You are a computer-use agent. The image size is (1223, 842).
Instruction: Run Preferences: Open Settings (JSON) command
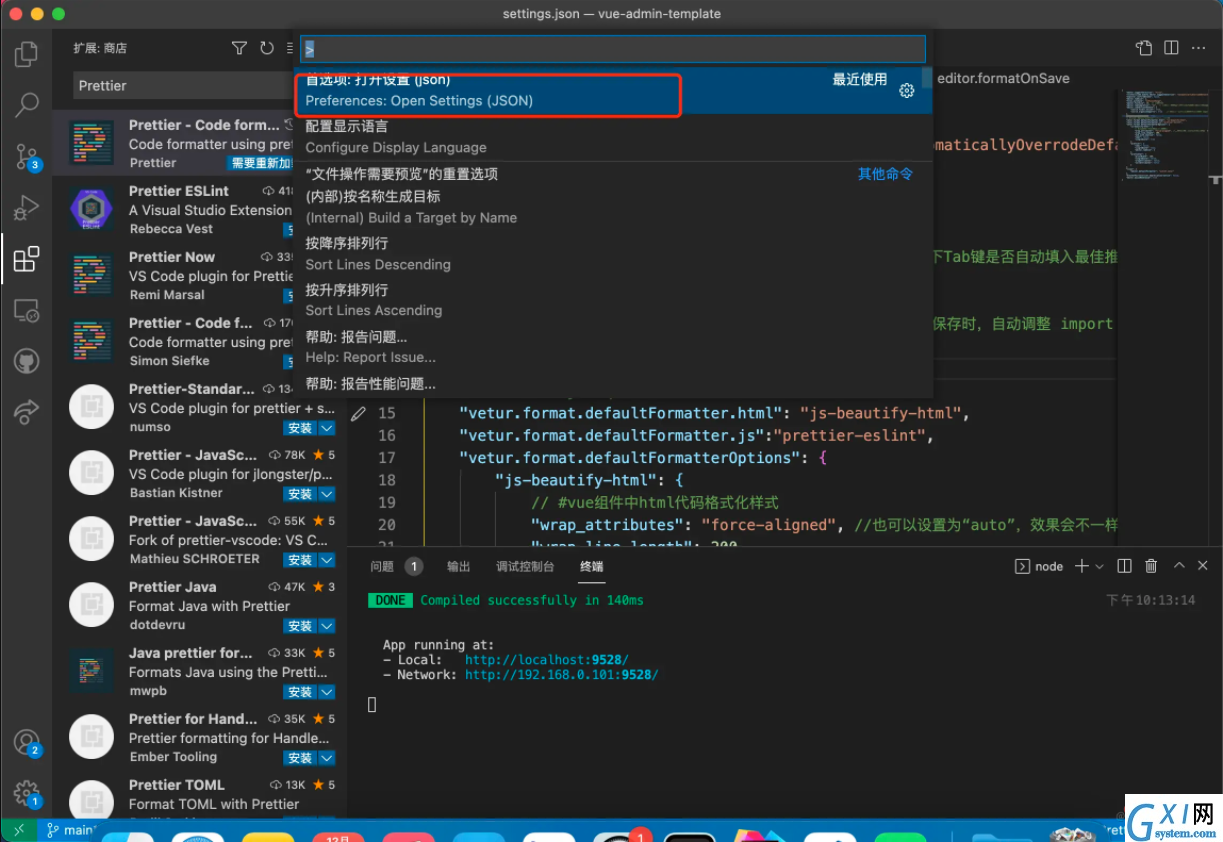(613, 90)
